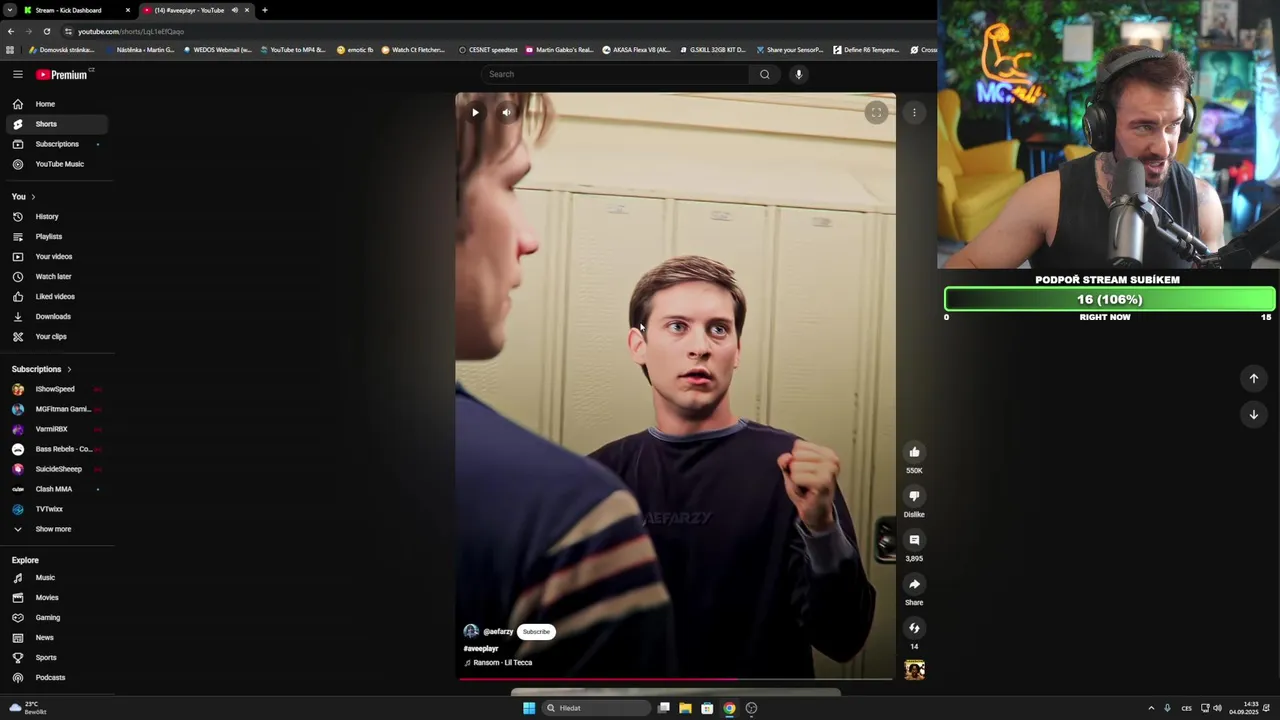Open the Windows Start menu
Screen dimensions: 1280x720
click(529, 708)
